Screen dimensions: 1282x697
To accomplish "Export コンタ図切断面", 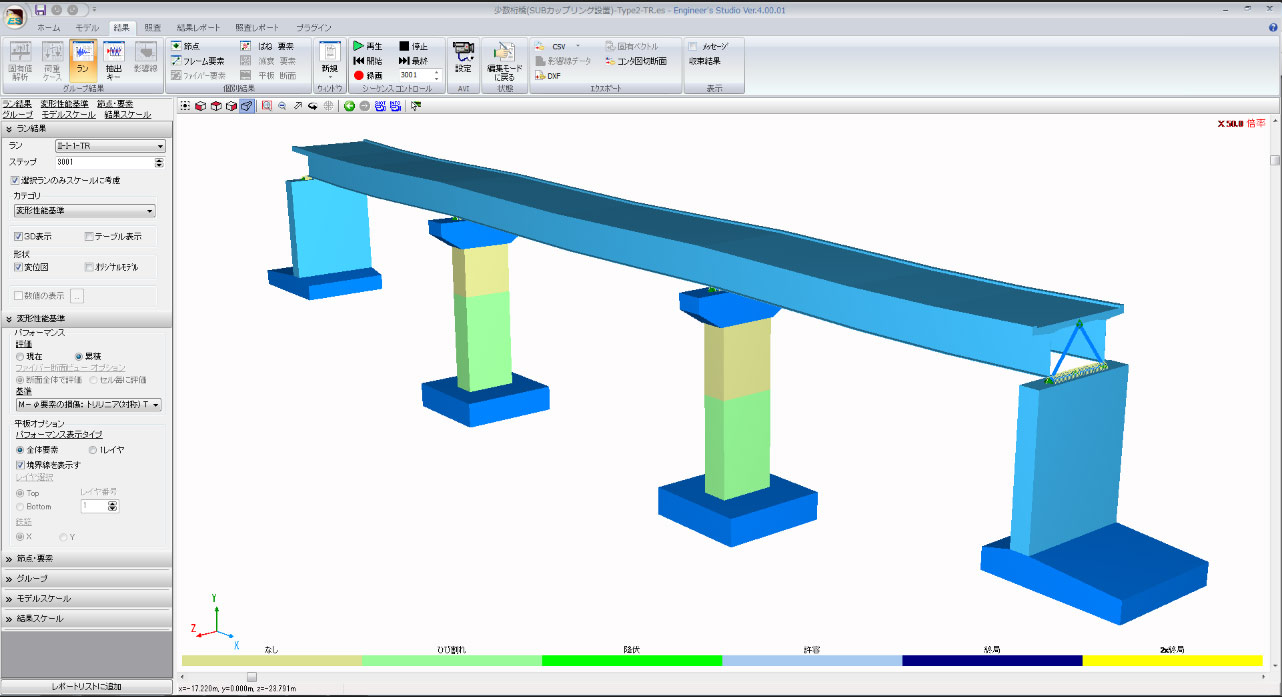I will tap(636, 61).
